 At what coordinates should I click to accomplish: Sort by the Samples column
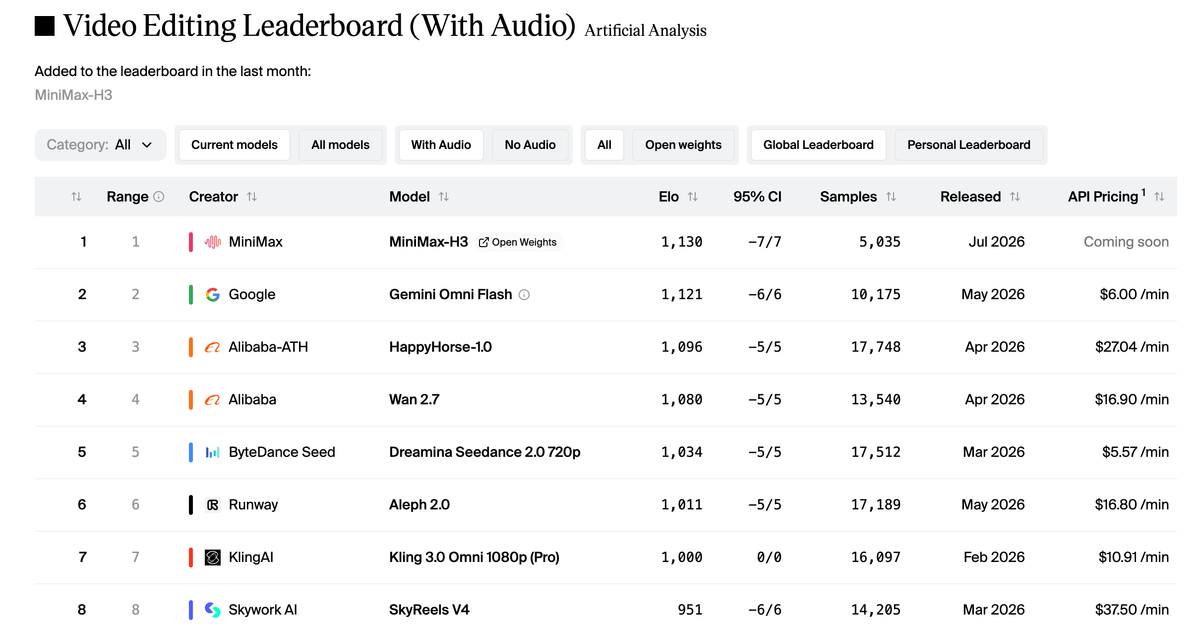[x=891, y=197]
